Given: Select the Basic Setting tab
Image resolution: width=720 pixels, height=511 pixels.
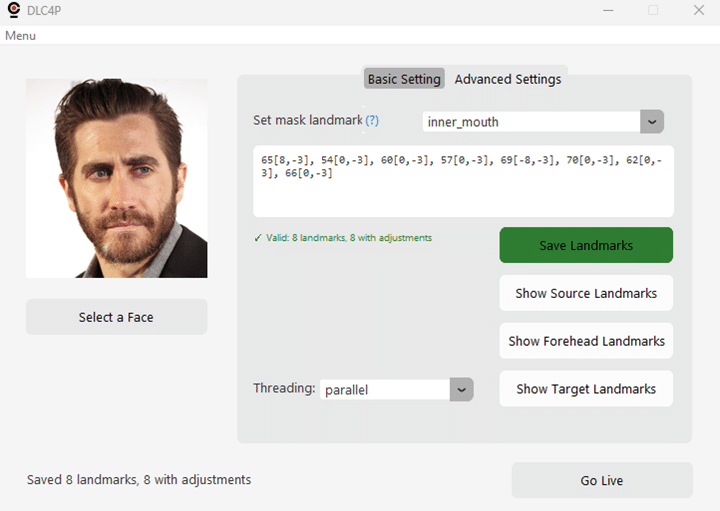Looking at the screenshot, I should coord(404,79).
